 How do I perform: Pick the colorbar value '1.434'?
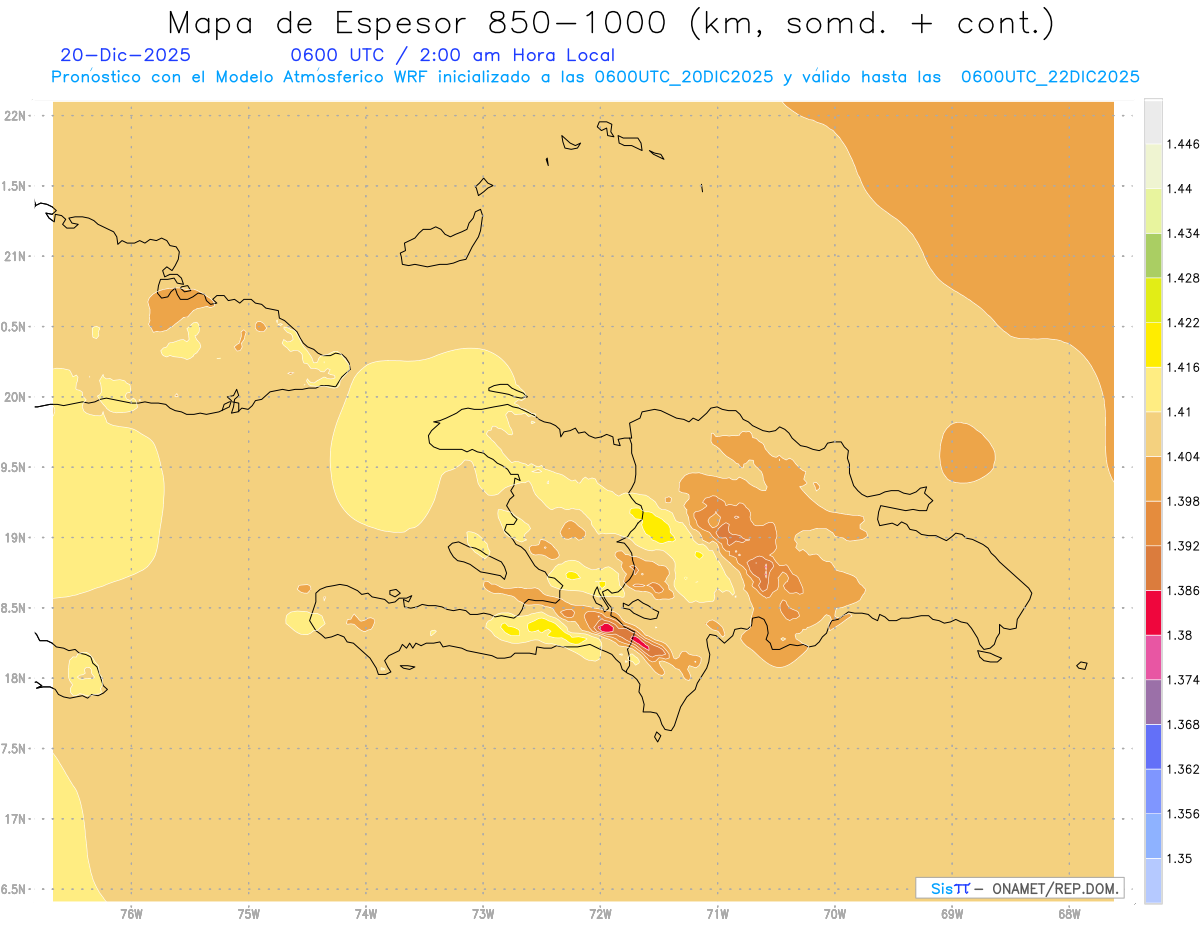(x=1183, y=233)
